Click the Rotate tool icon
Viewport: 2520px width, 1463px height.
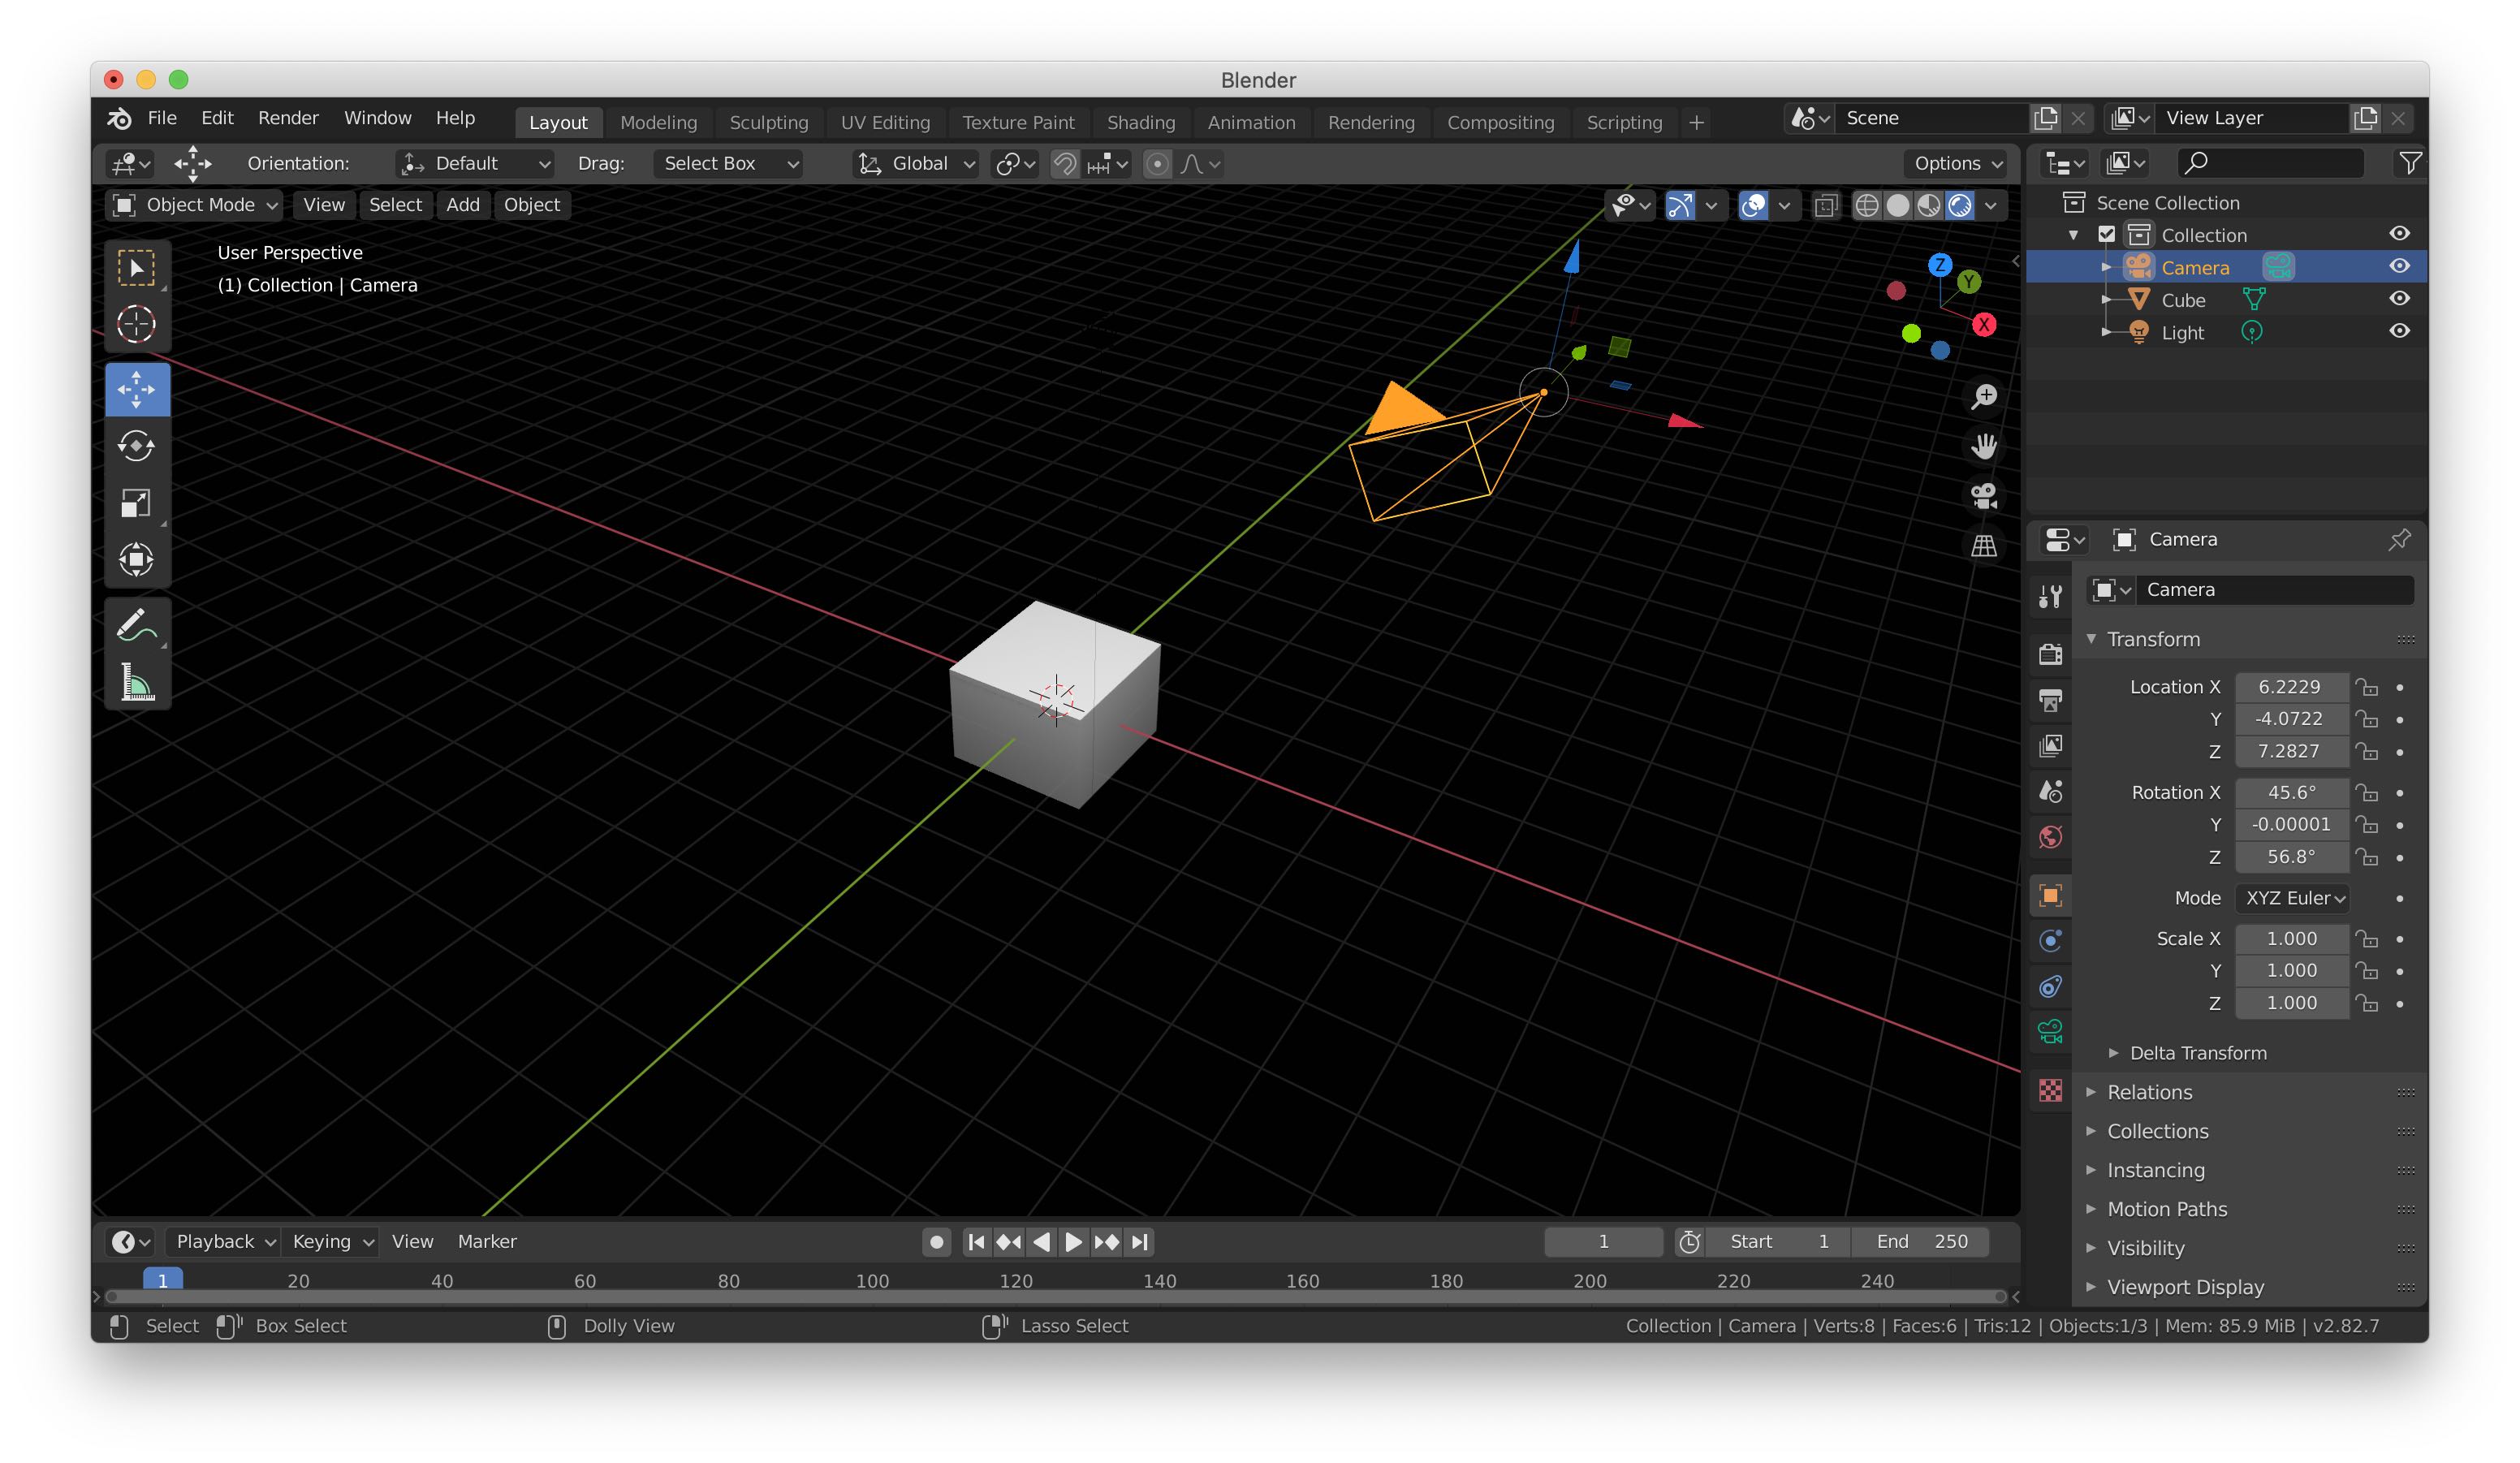click(x=137, y=444)
